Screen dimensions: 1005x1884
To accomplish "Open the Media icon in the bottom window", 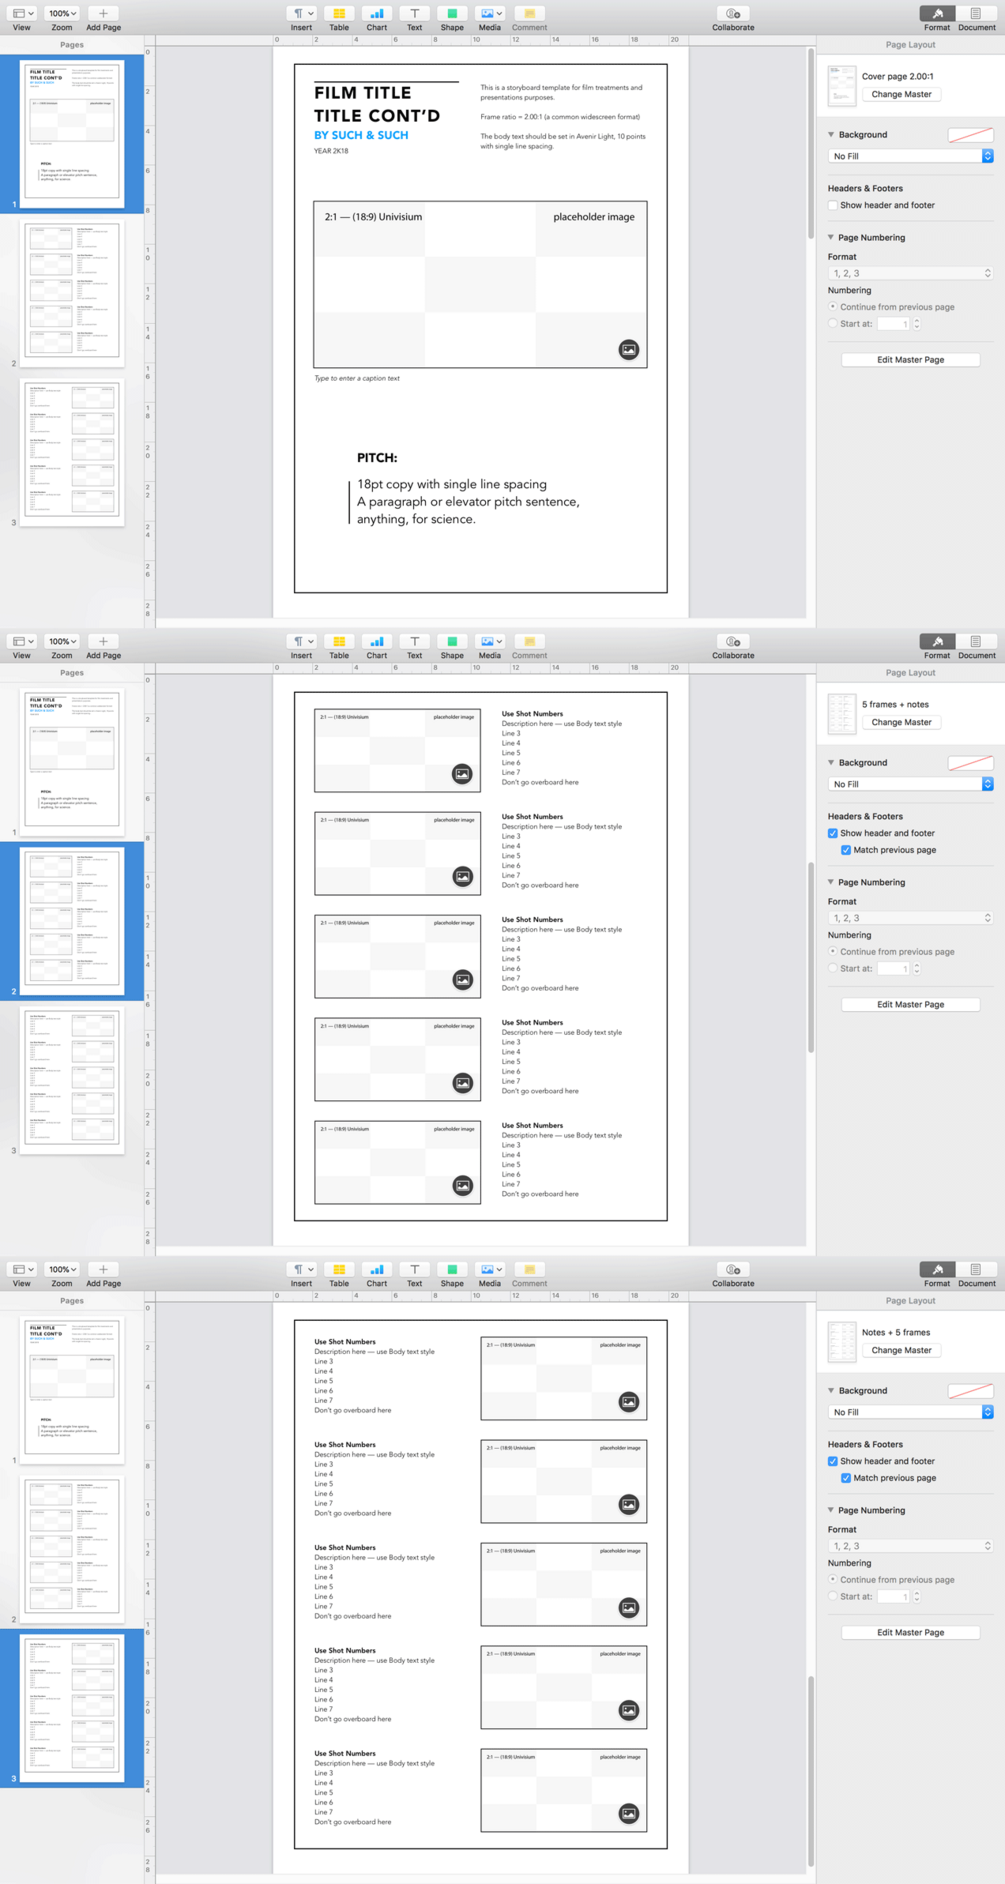I will point(490,1270).
